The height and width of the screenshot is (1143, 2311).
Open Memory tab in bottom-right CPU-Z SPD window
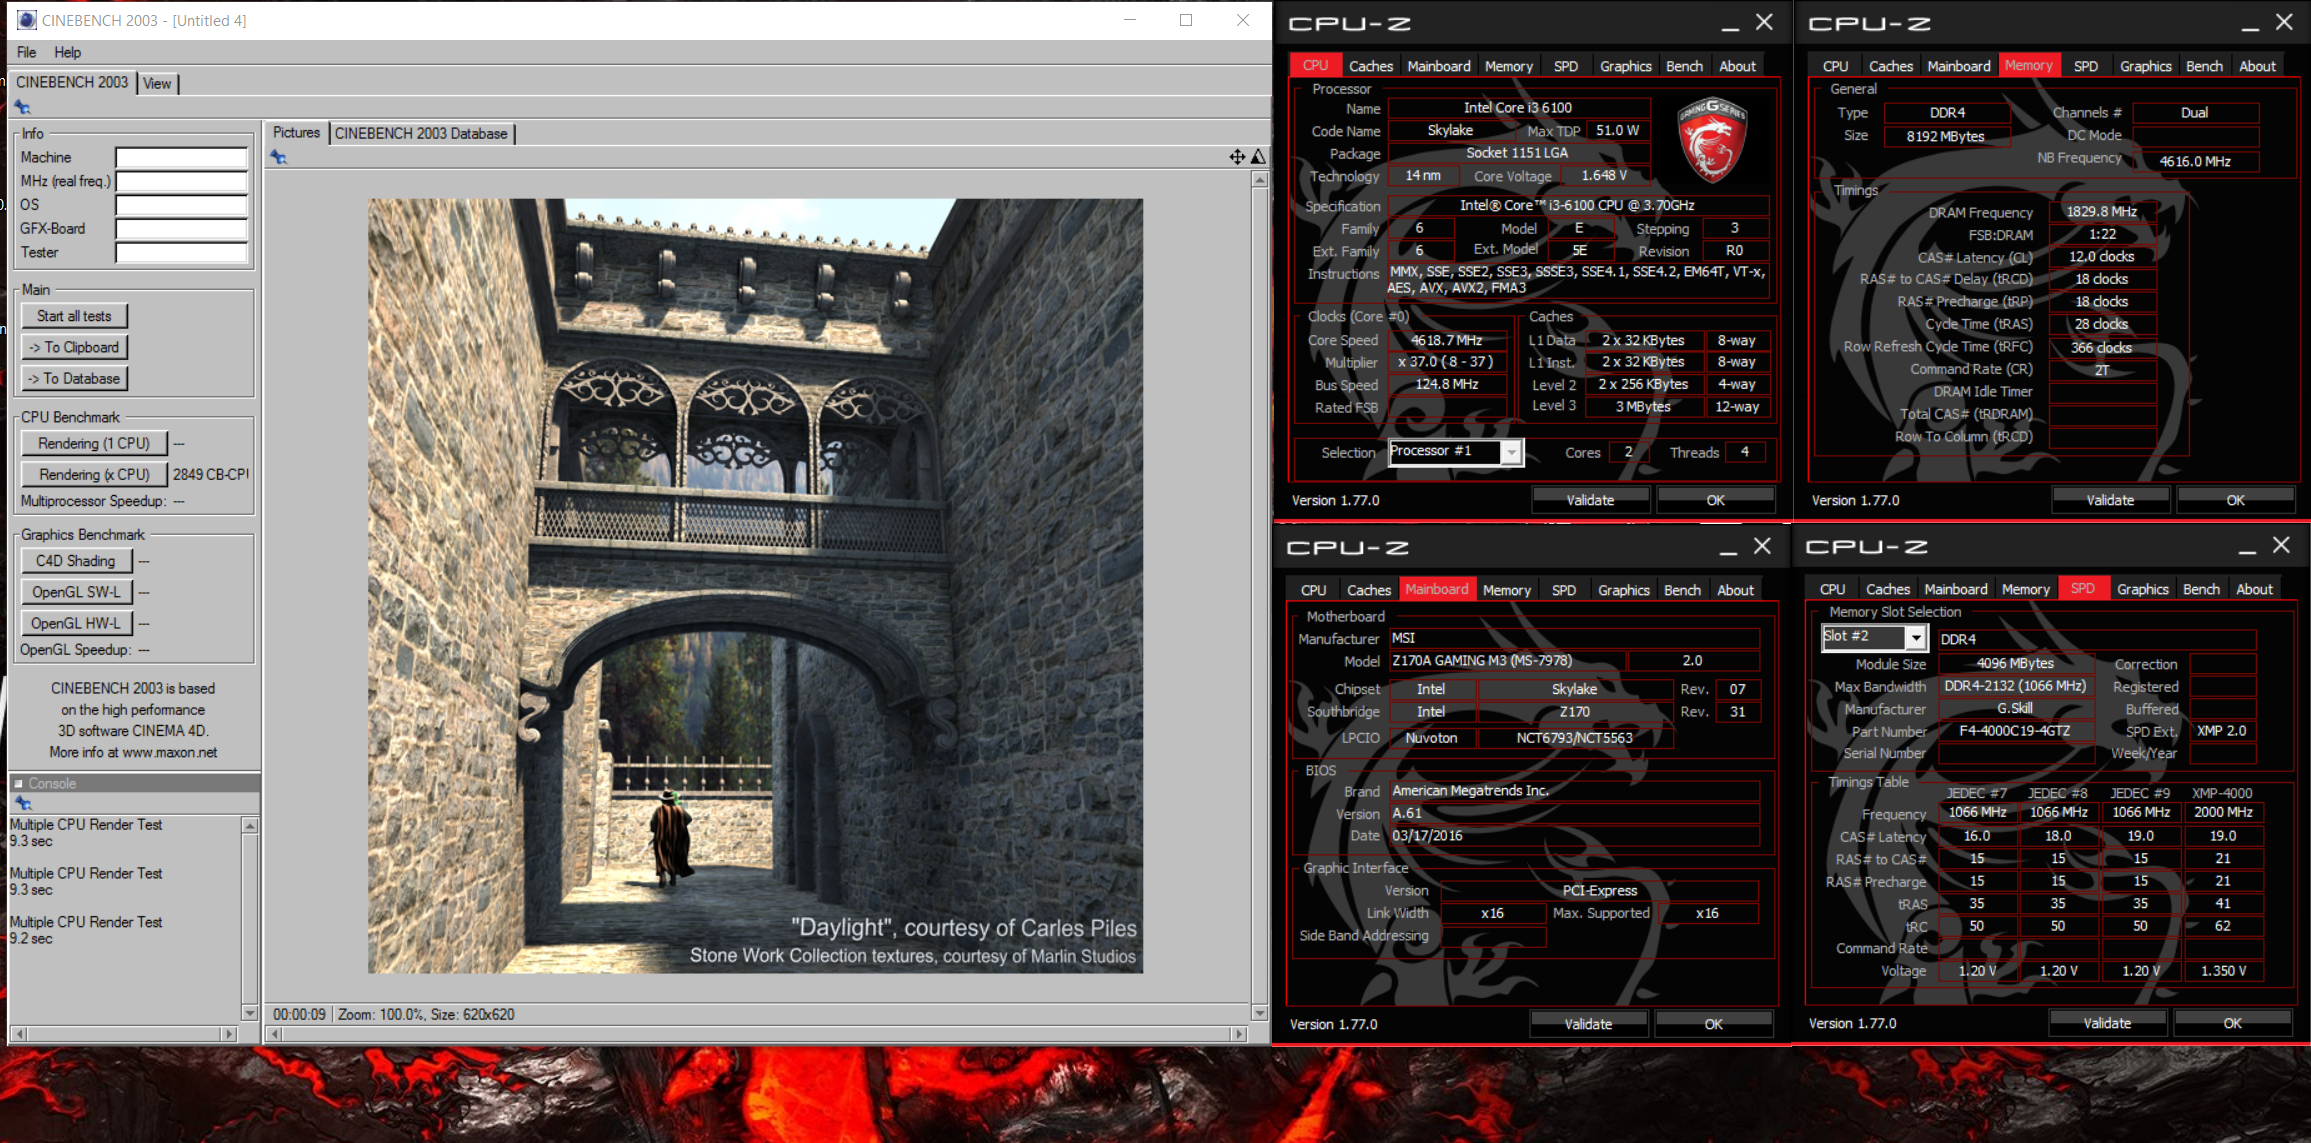[x=2025, y=589]
